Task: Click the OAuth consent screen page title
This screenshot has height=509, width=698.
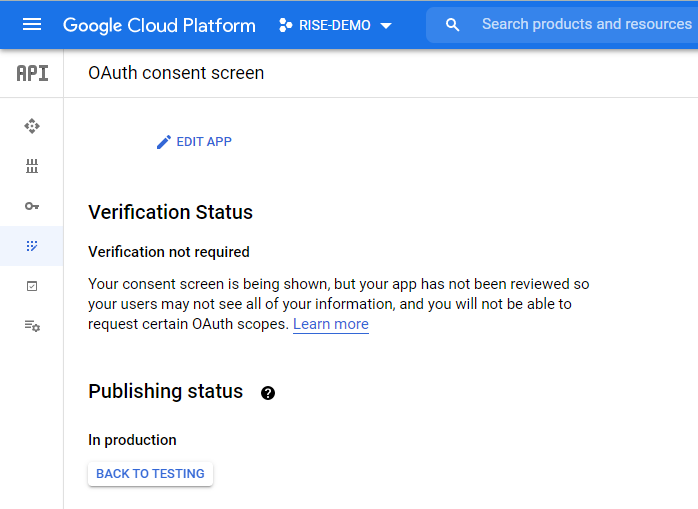Action: click(176, 73)
